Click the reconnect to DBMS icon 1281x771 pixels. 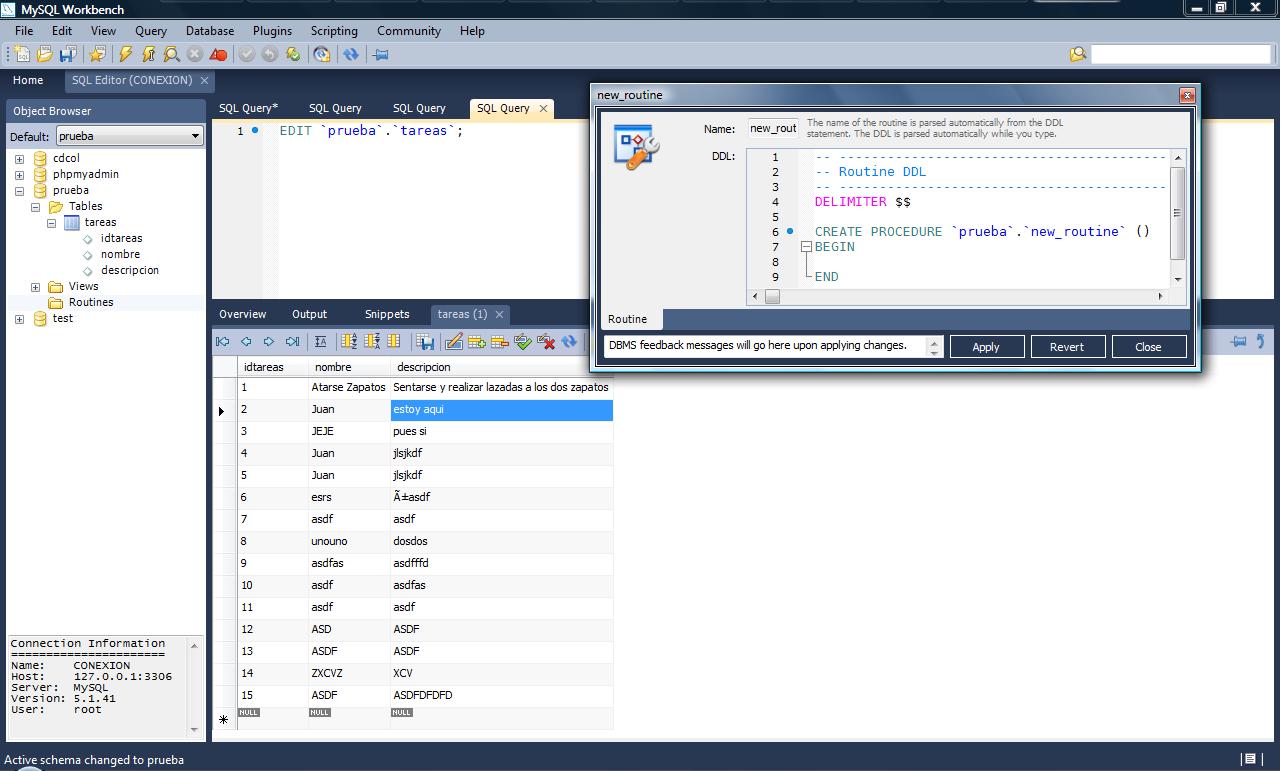(x=322, y=54)
